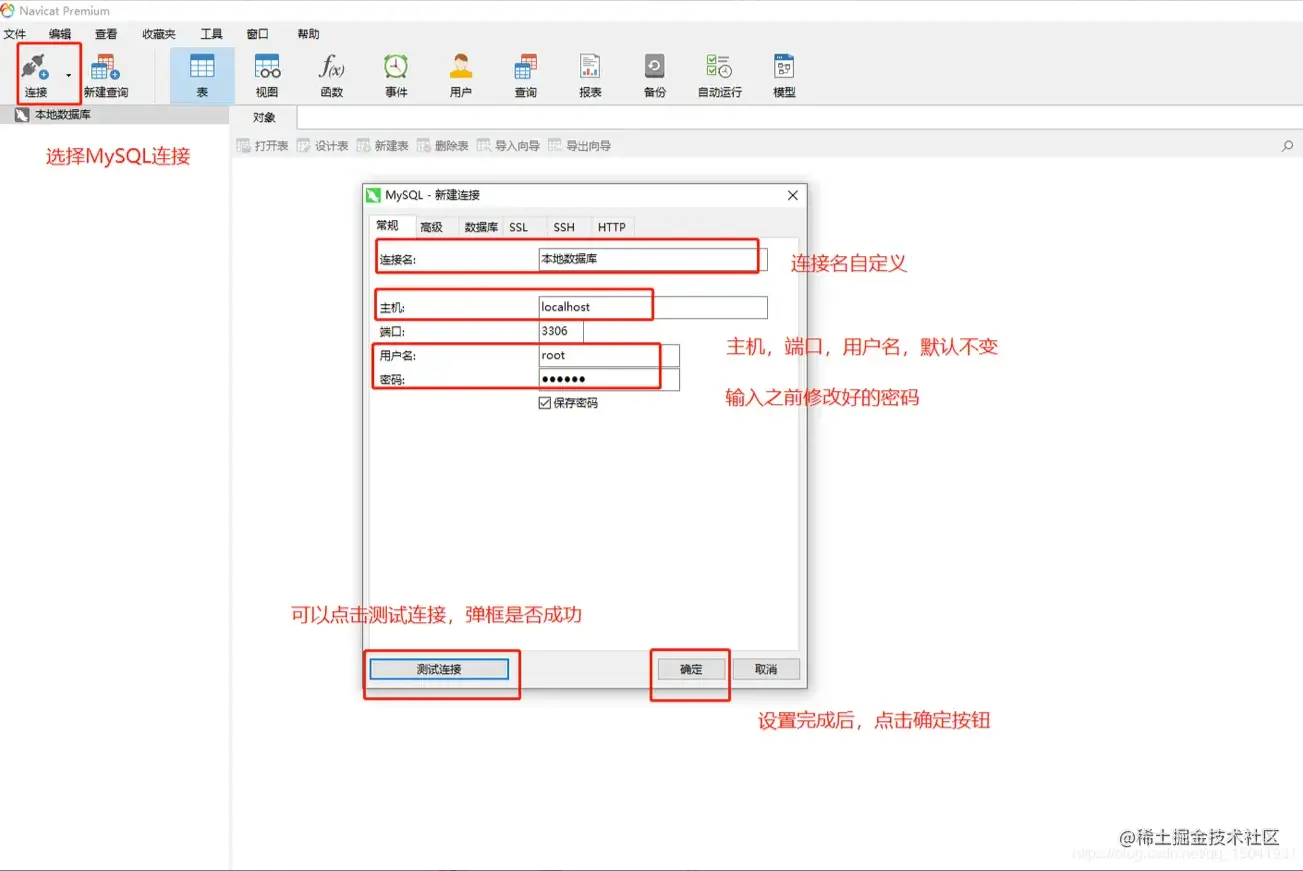Click the 事件 (Events) clock icon
Screen dimensions: 1303x871
click(x=396, y=72)
